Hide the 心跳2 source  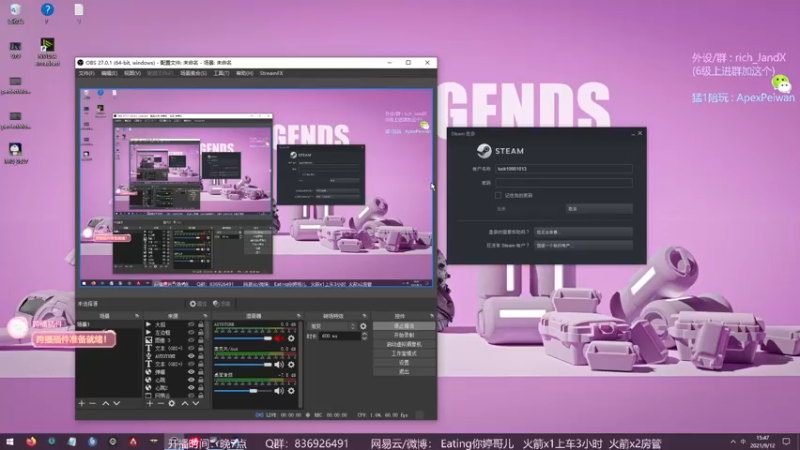(x=191, y=388)
